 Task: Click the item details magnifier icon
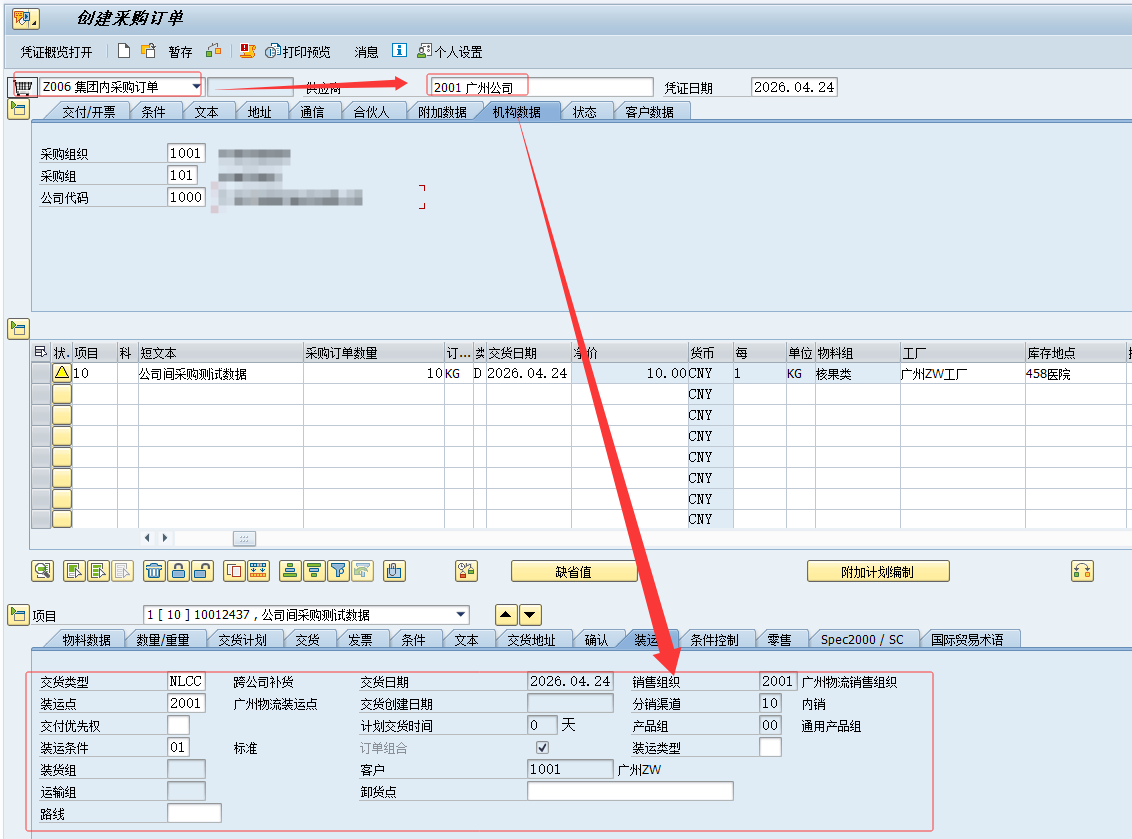coord(42,571)
